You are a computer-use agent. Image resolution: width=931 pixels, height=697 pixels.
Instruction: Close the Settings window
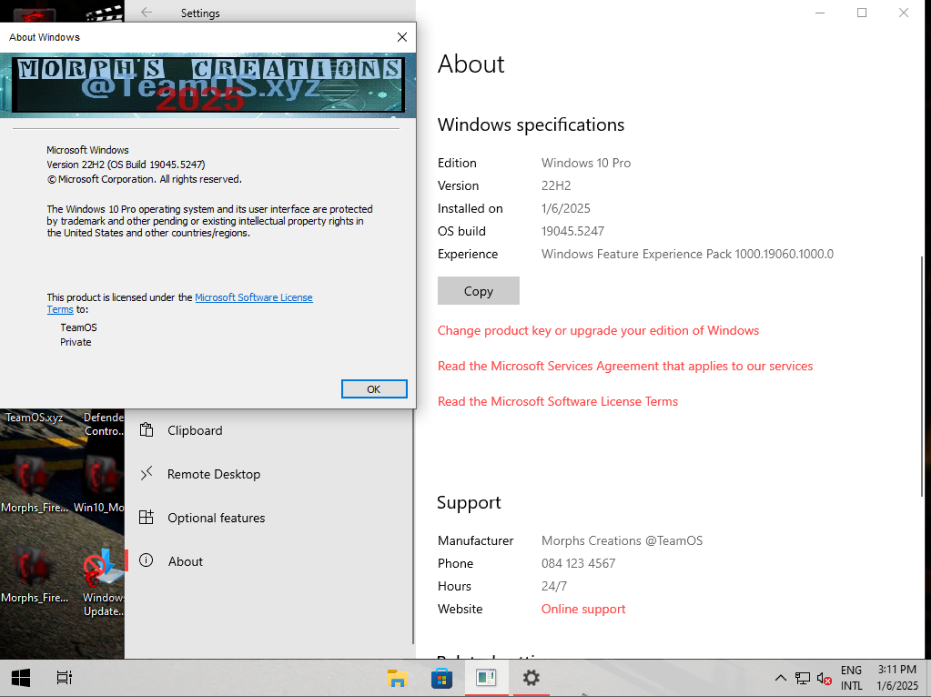(x=903, y=12)
